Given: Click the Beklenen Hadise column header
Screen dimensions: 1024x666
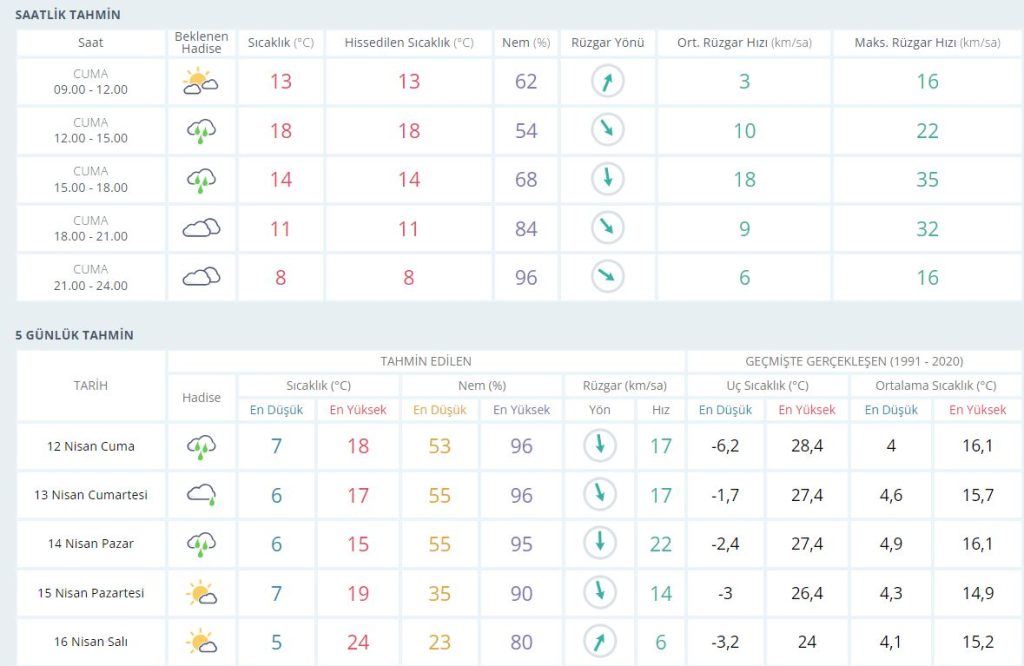Looking at the screenshot, I should [201, 43].
